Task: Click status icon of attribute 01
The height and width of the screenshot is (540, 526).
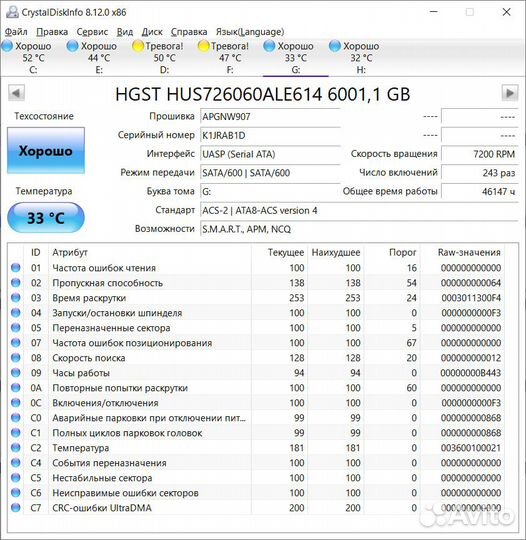Action: pyautogui.click(x=16, y=267)
